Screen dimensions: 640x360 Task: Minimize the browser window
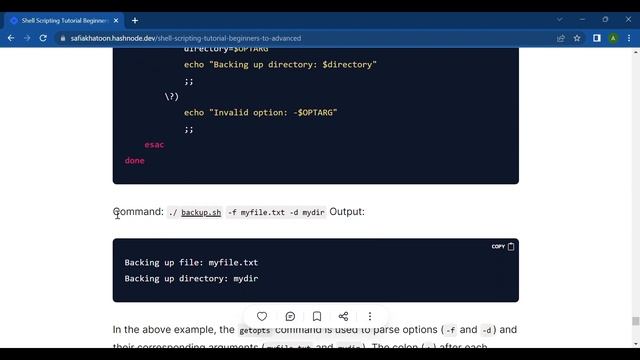point(582,20)
